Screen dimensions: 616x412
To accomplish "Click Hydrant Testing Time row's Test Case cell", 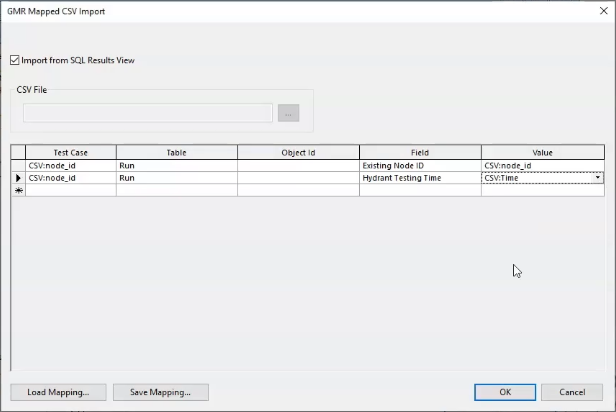I will [x=71, y=178].
